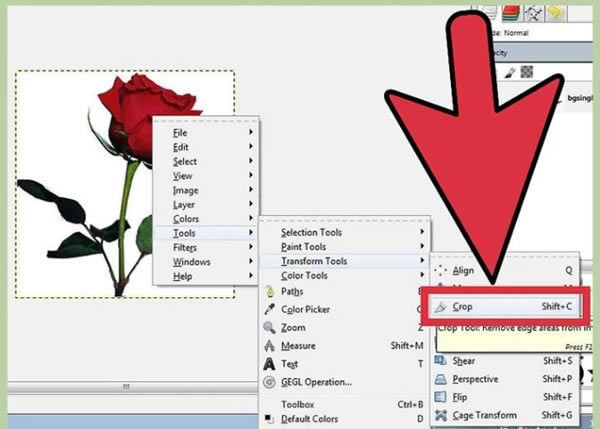
Task: Pick the Zoom tool
Action: tap(344, 328)
